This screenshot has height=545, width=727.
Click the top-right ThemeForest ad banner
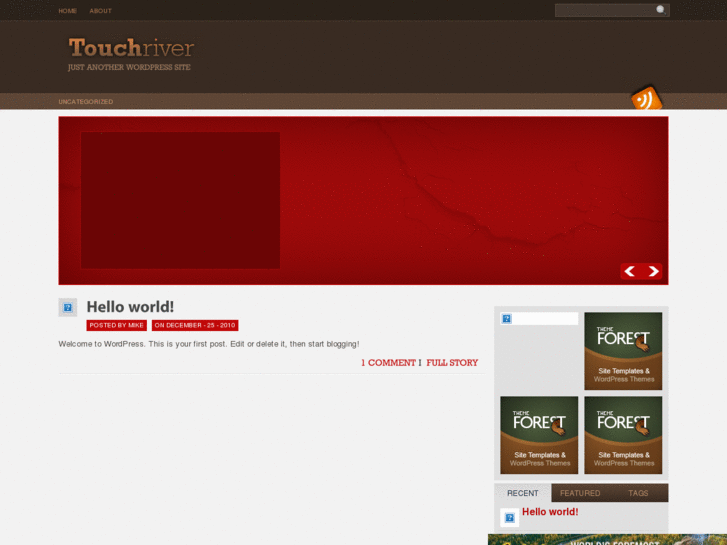[x=623, y=351]
